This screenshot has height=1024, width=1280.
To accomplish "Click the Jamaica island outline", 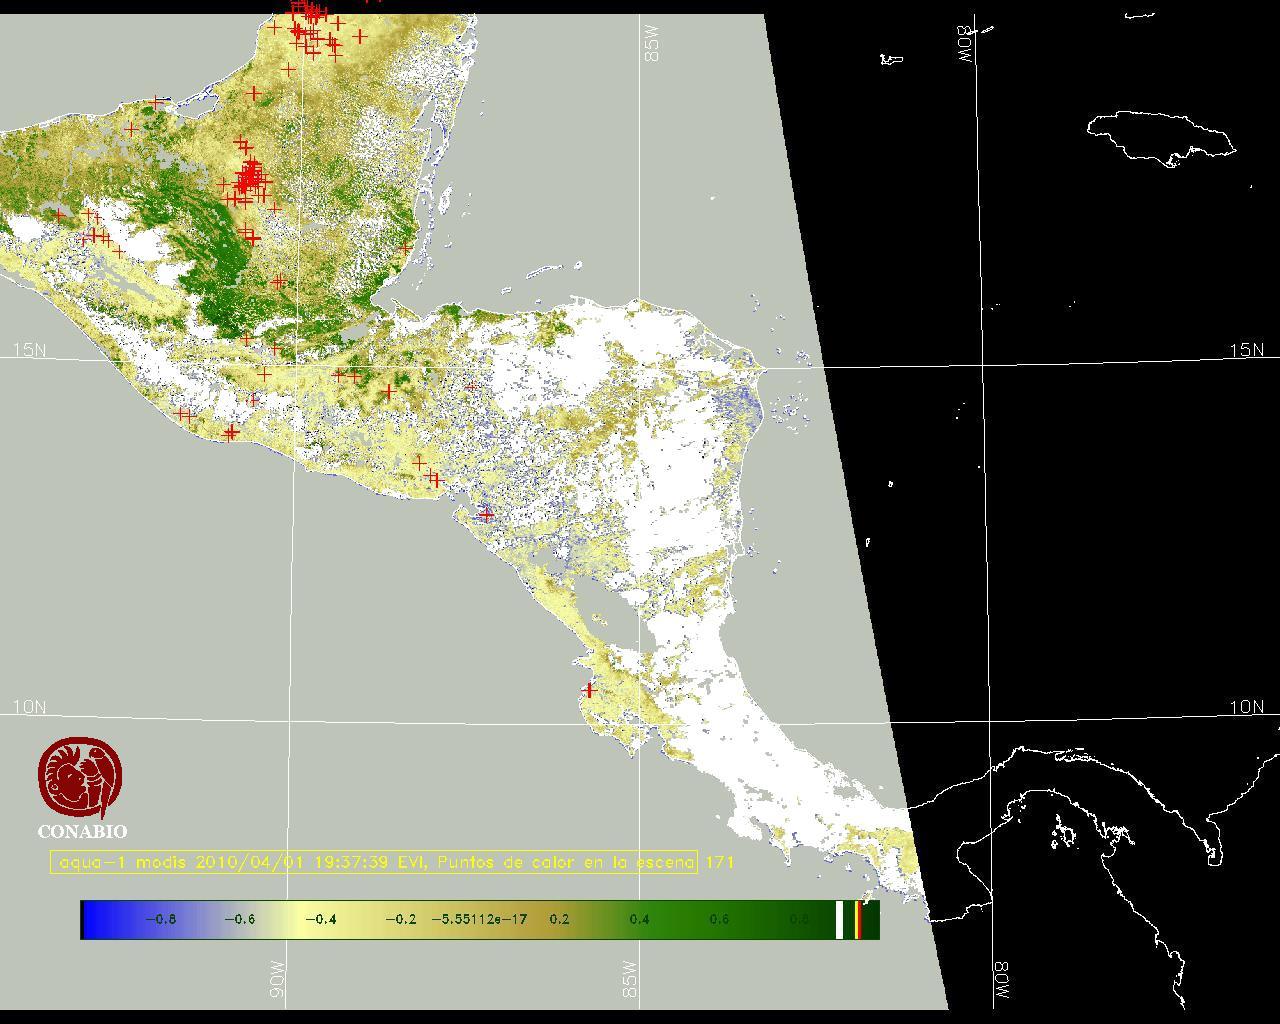I will click(x=1160, y=136).
